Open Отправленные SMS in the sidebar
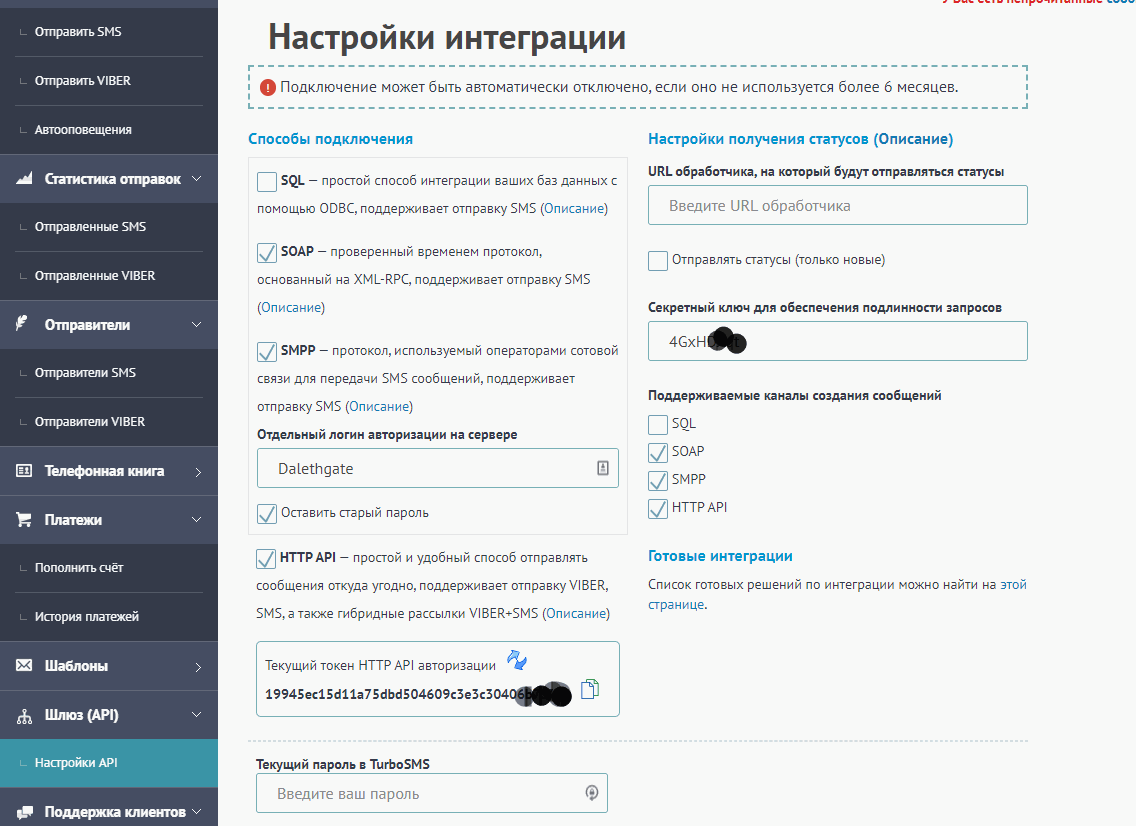The width and height of the screenshot is (1136, 826). (90, 227)
